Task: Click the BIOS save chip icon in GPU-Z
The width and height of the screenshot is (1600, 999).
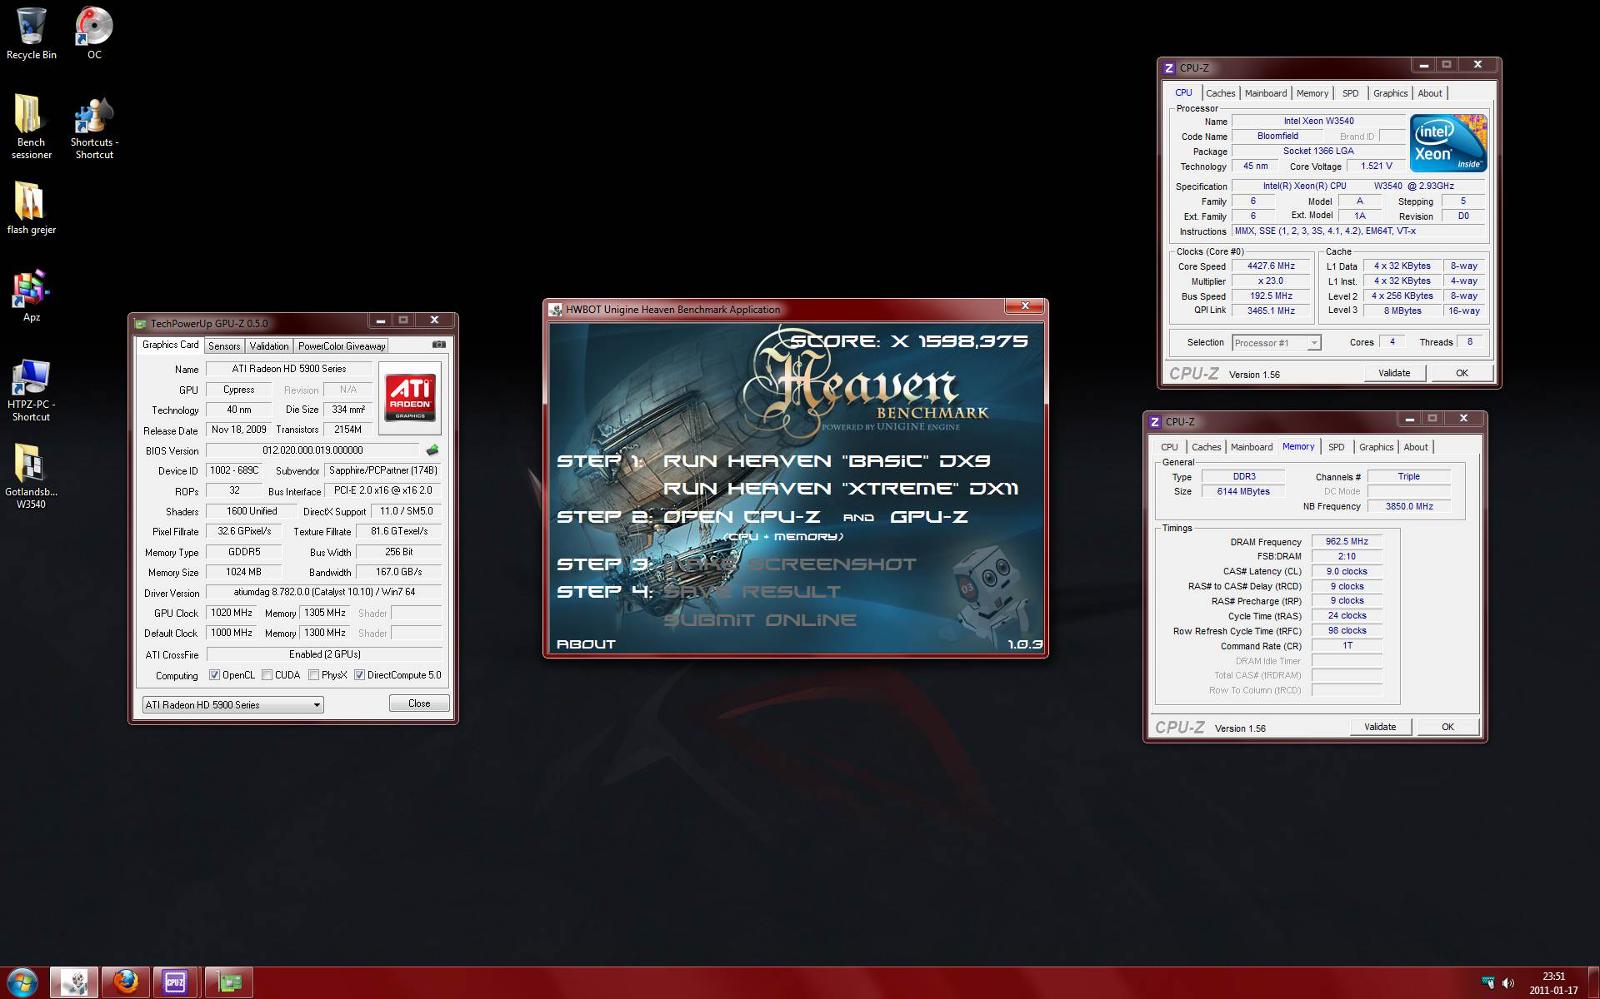Action: point(432,450)
